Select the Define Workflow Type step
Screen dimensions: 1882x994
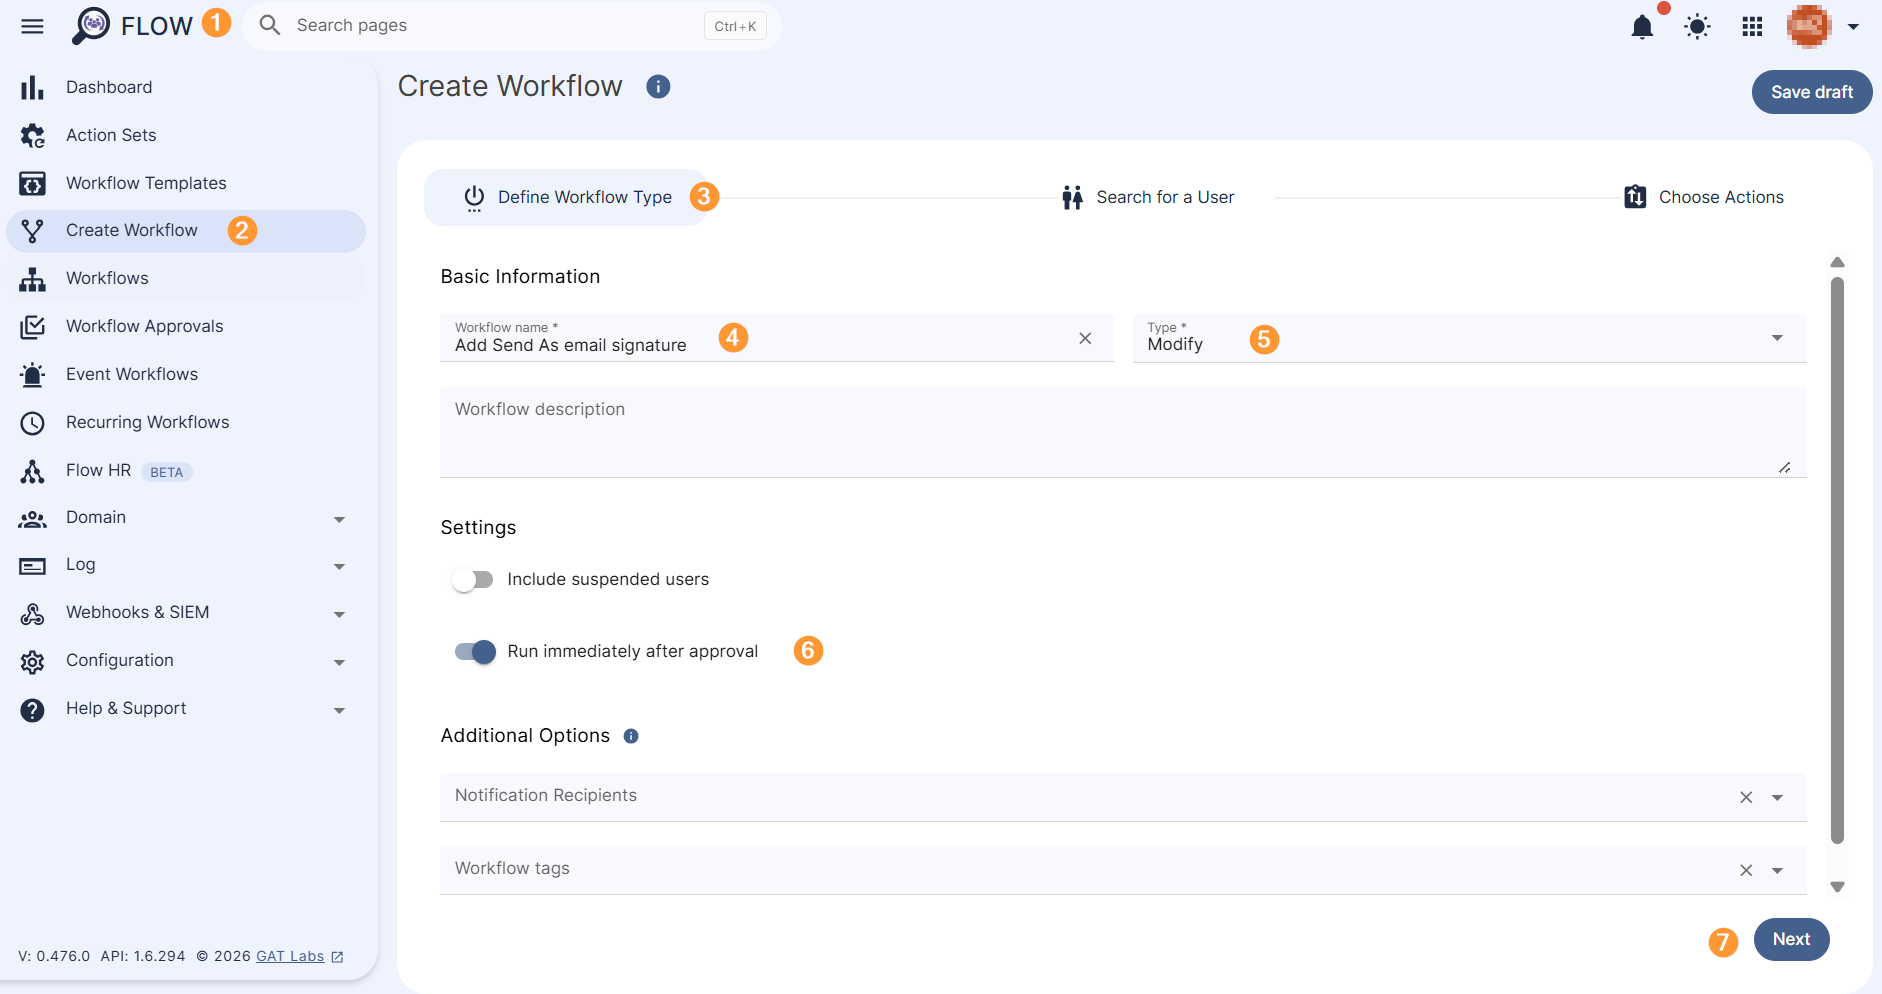click(568, 197)
